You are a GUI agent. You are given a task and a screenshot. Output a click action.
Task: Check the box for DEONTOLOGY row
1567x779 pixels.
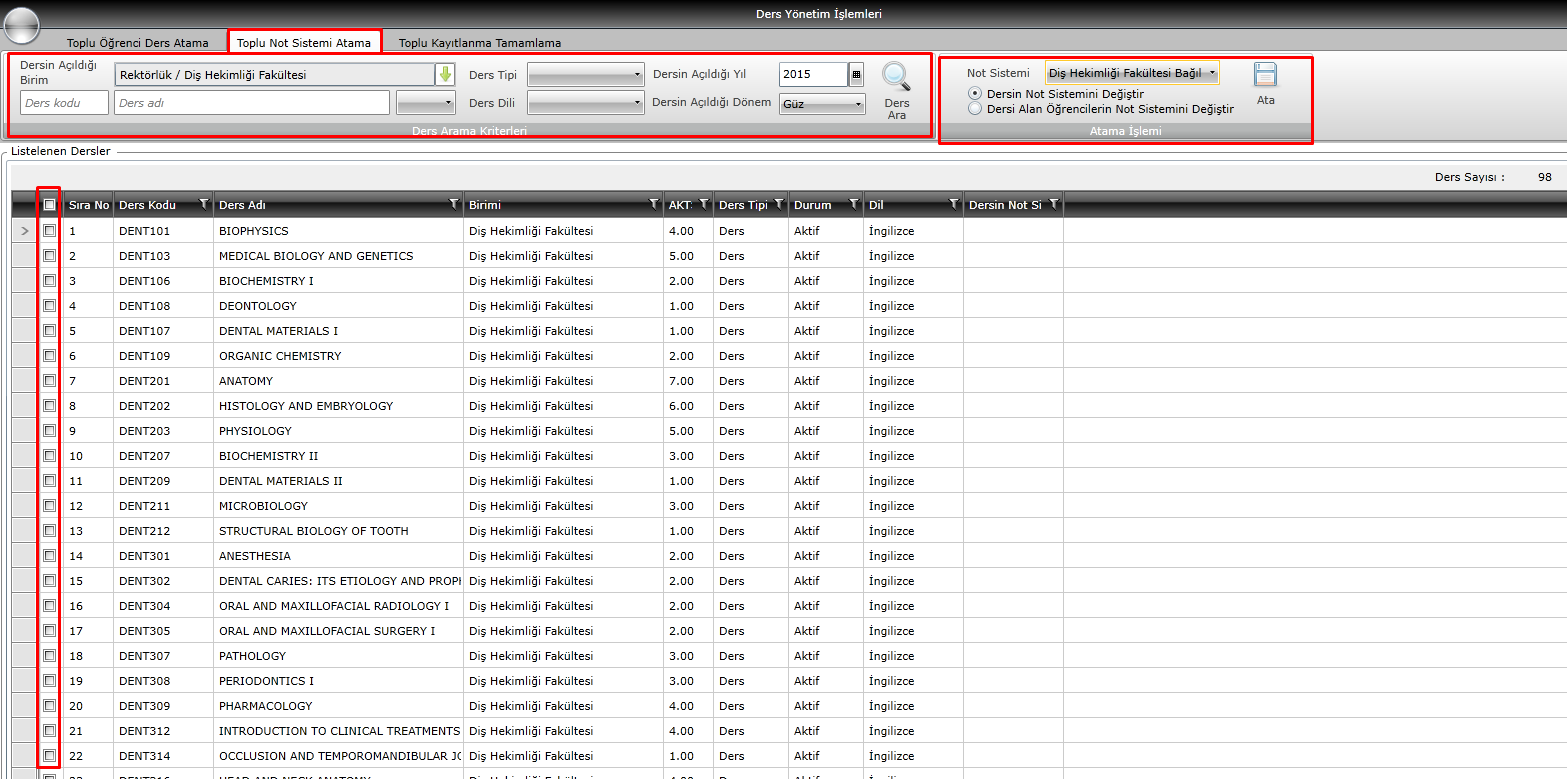point(49,305)
